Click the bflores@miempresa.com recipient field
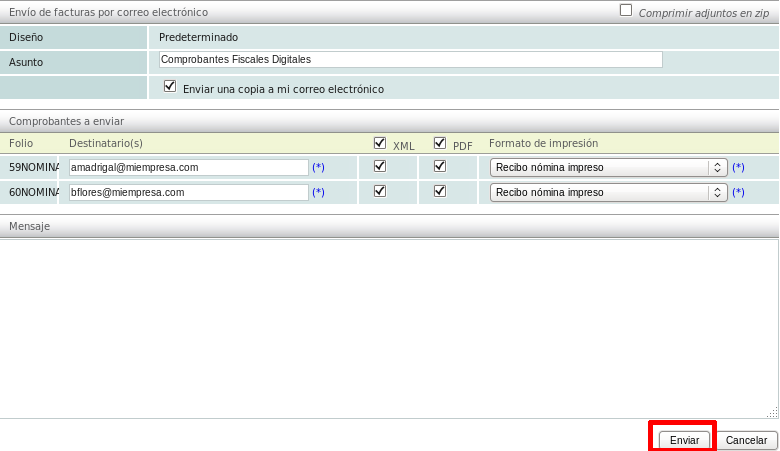This screenshot has width=780, height=451. coord(188,192)
